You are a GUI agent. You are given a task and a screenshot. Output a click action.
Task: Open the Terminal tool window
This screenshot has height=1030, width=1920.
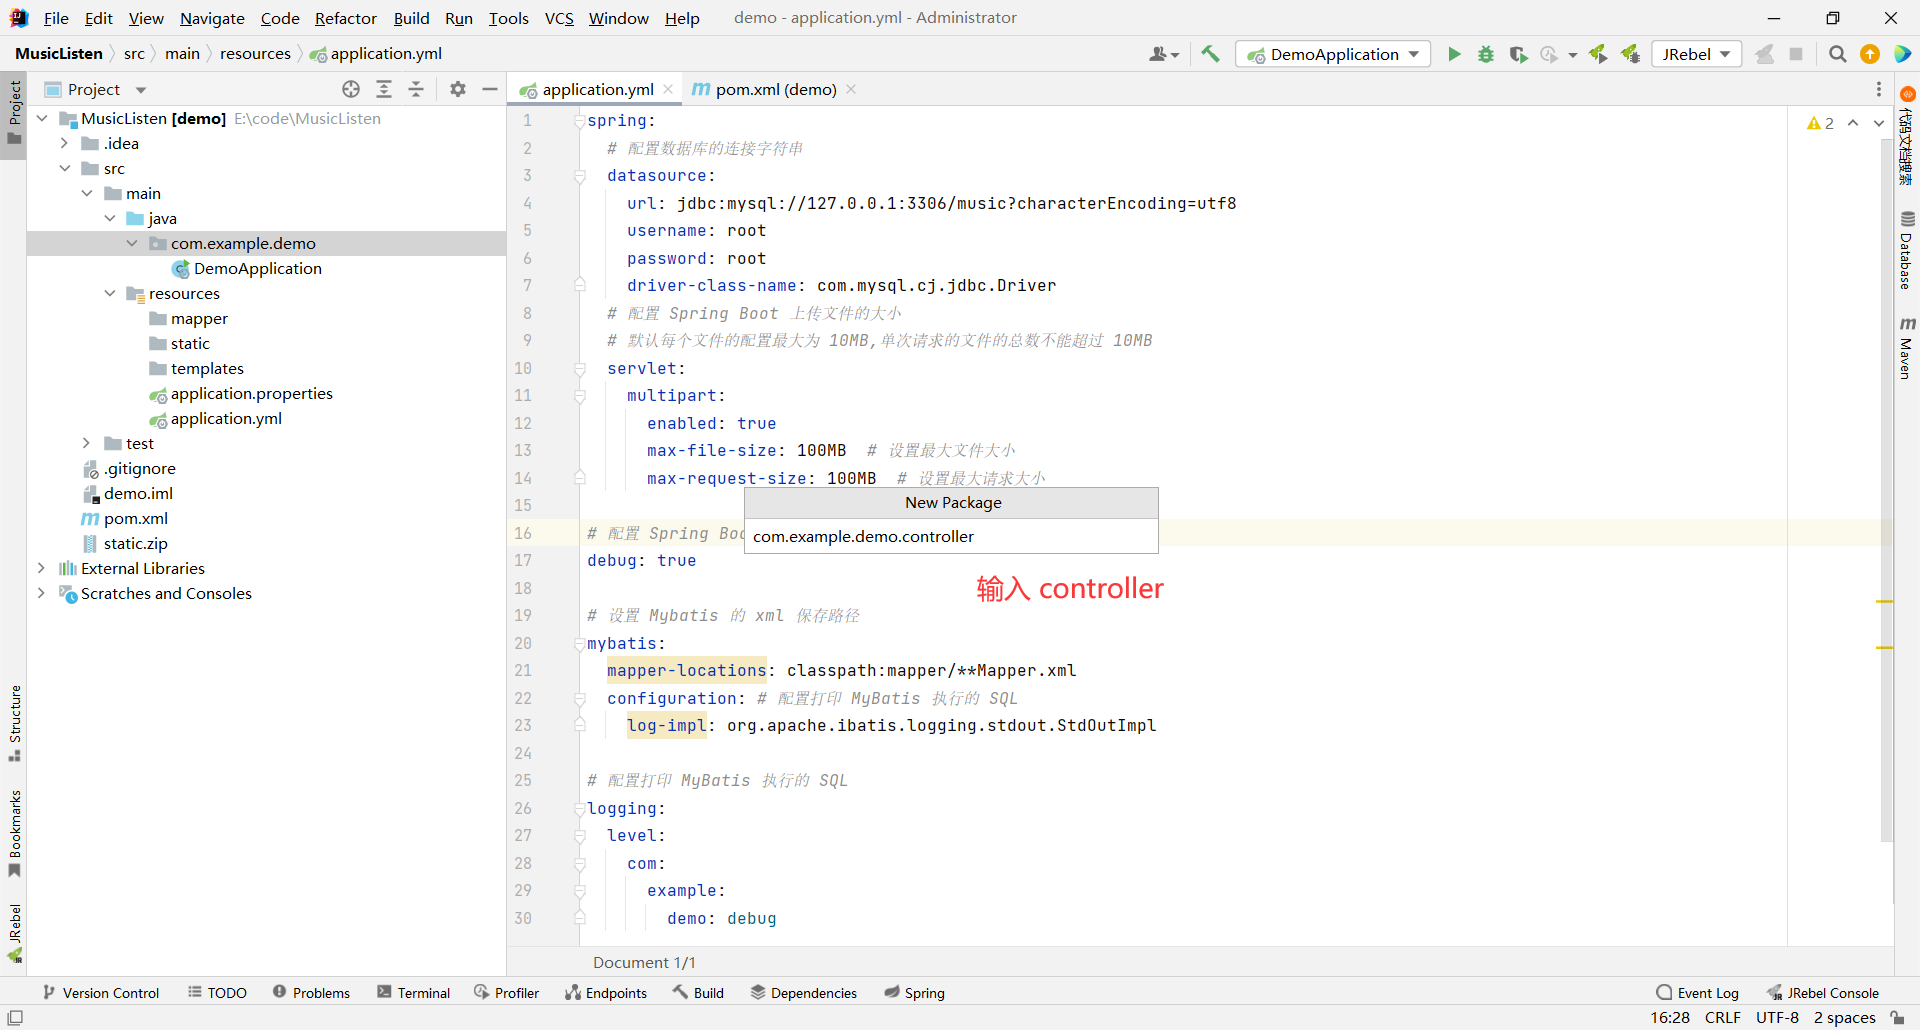point(414,992)
